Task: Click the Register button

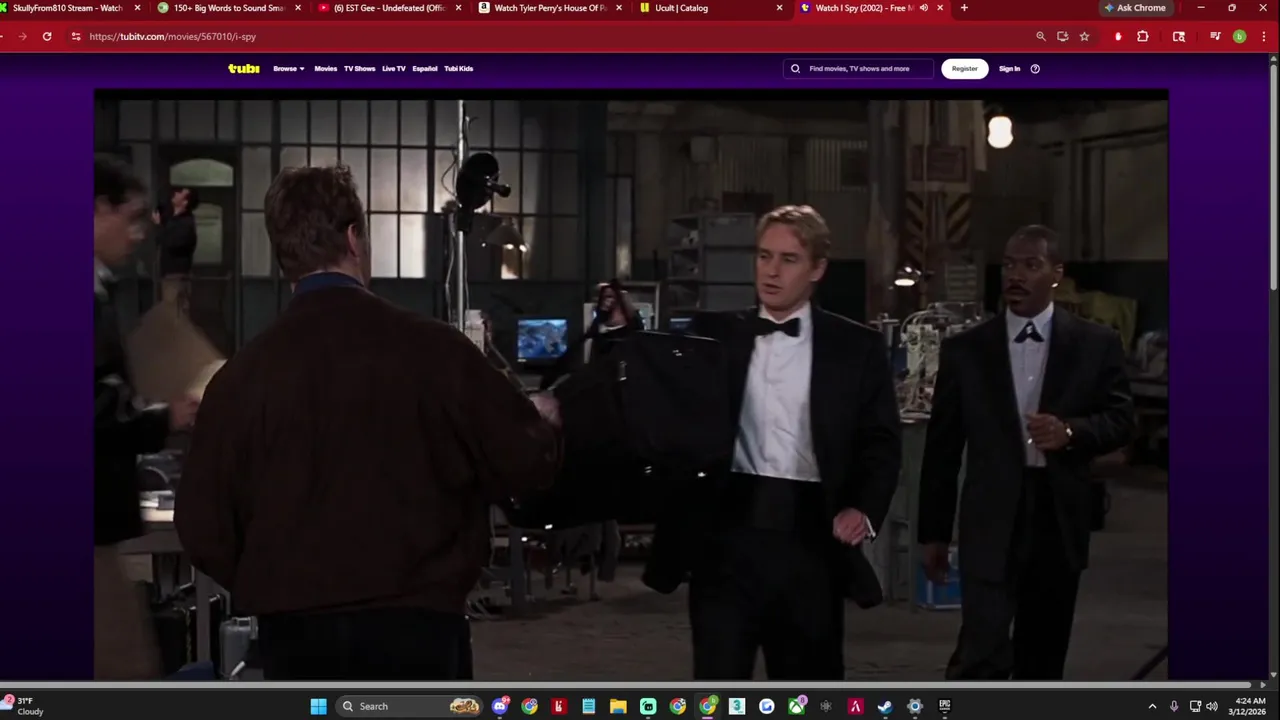Action: [965, 69]
